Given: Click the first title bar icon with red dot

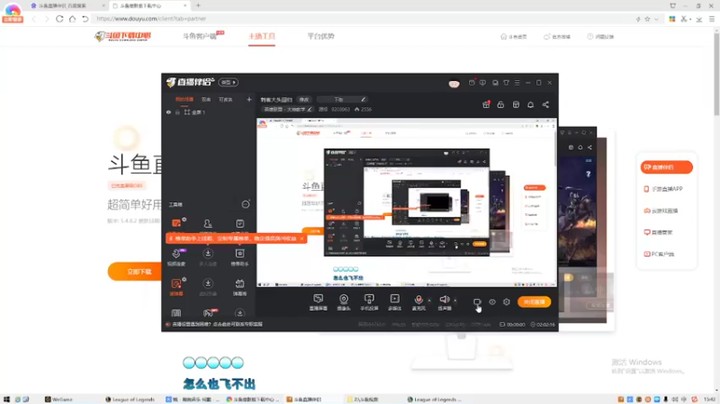Looking at the screenshot, I should 472,83.
